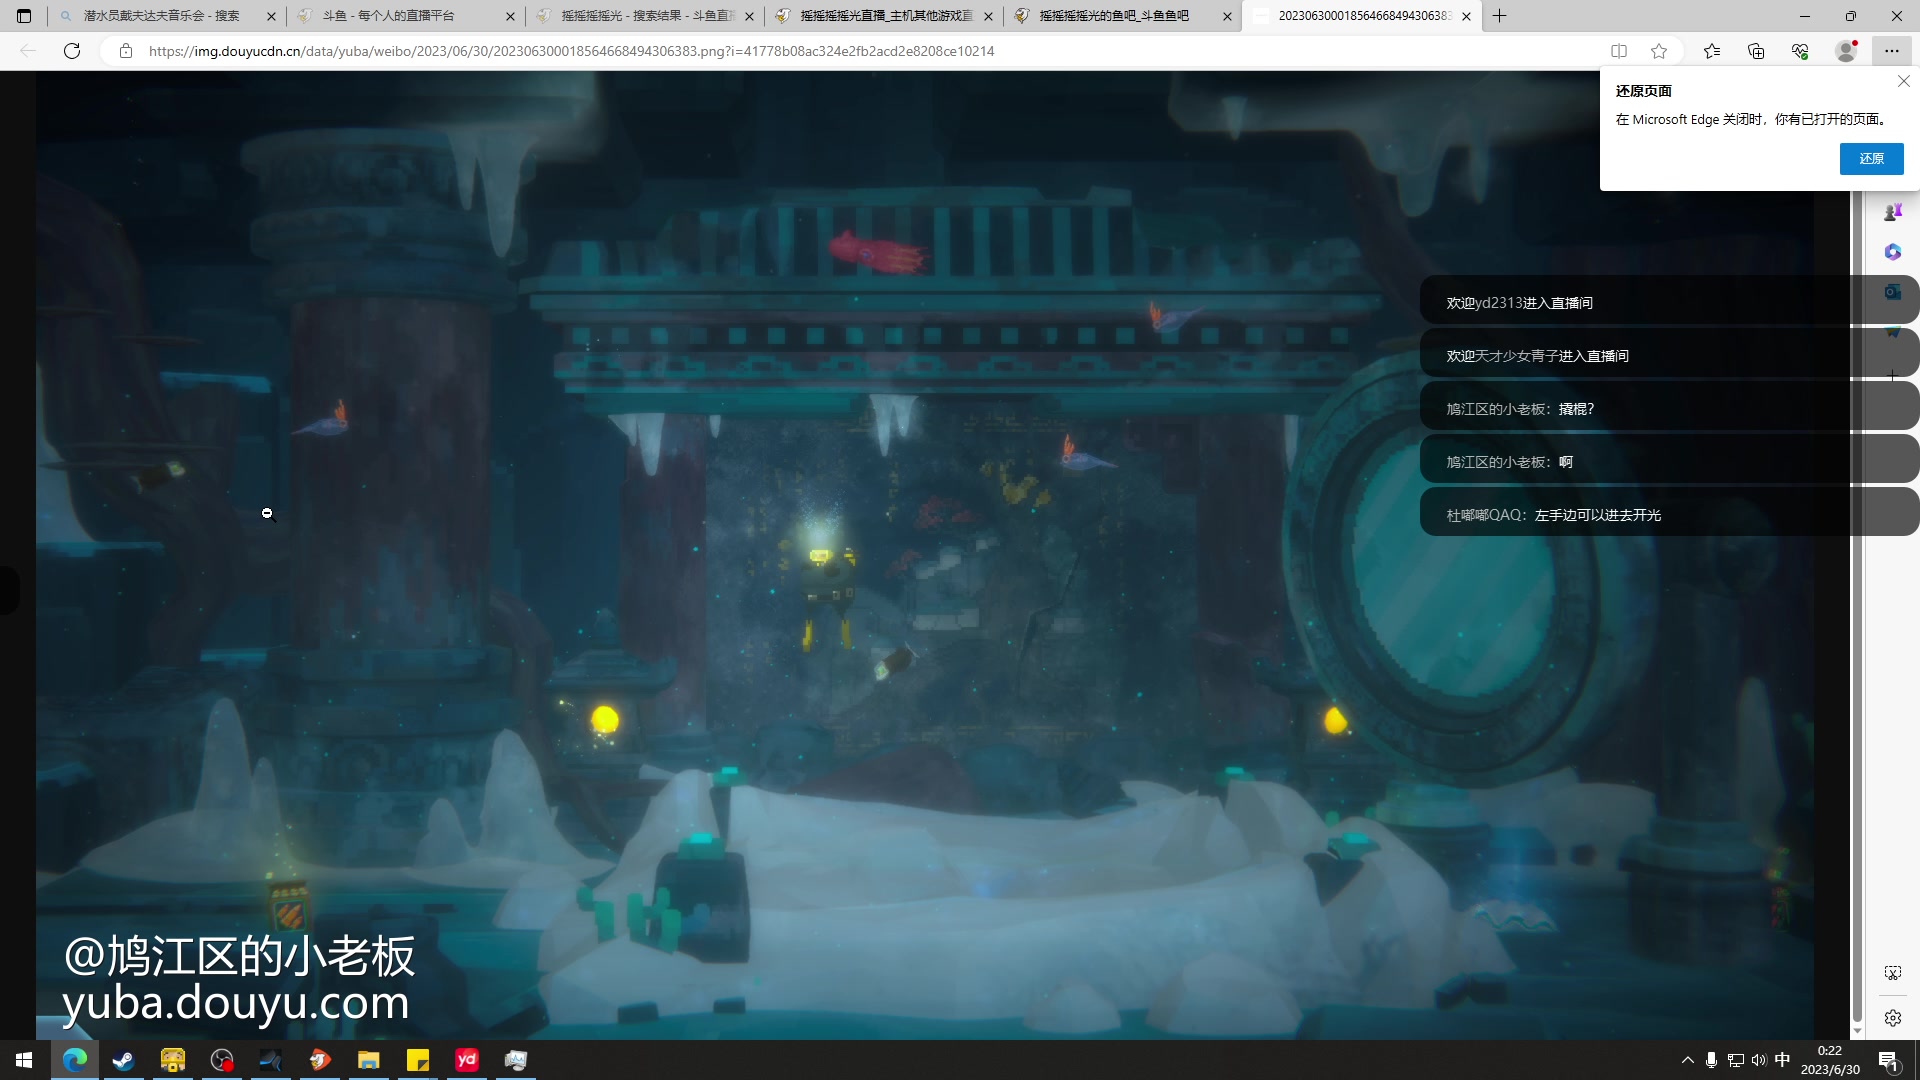The height and width of the screenshot is (1080, 1920).
Task: Toggle the 中 input method indicator
Action: pyautogui.click(x=1782, y=1060)
